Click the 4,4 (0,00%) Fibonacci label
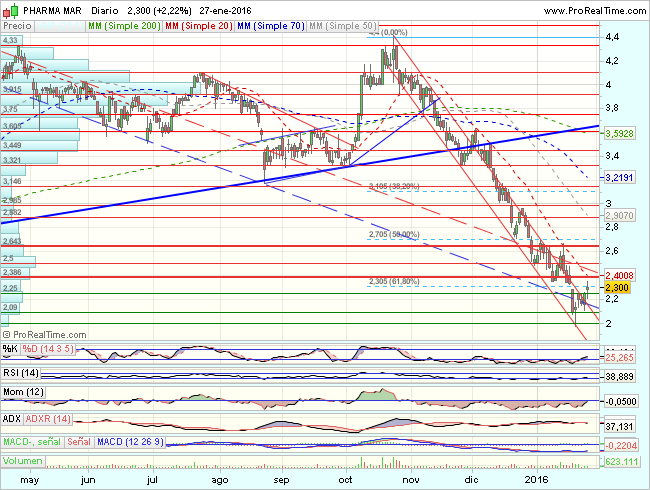 pos(388,32)
